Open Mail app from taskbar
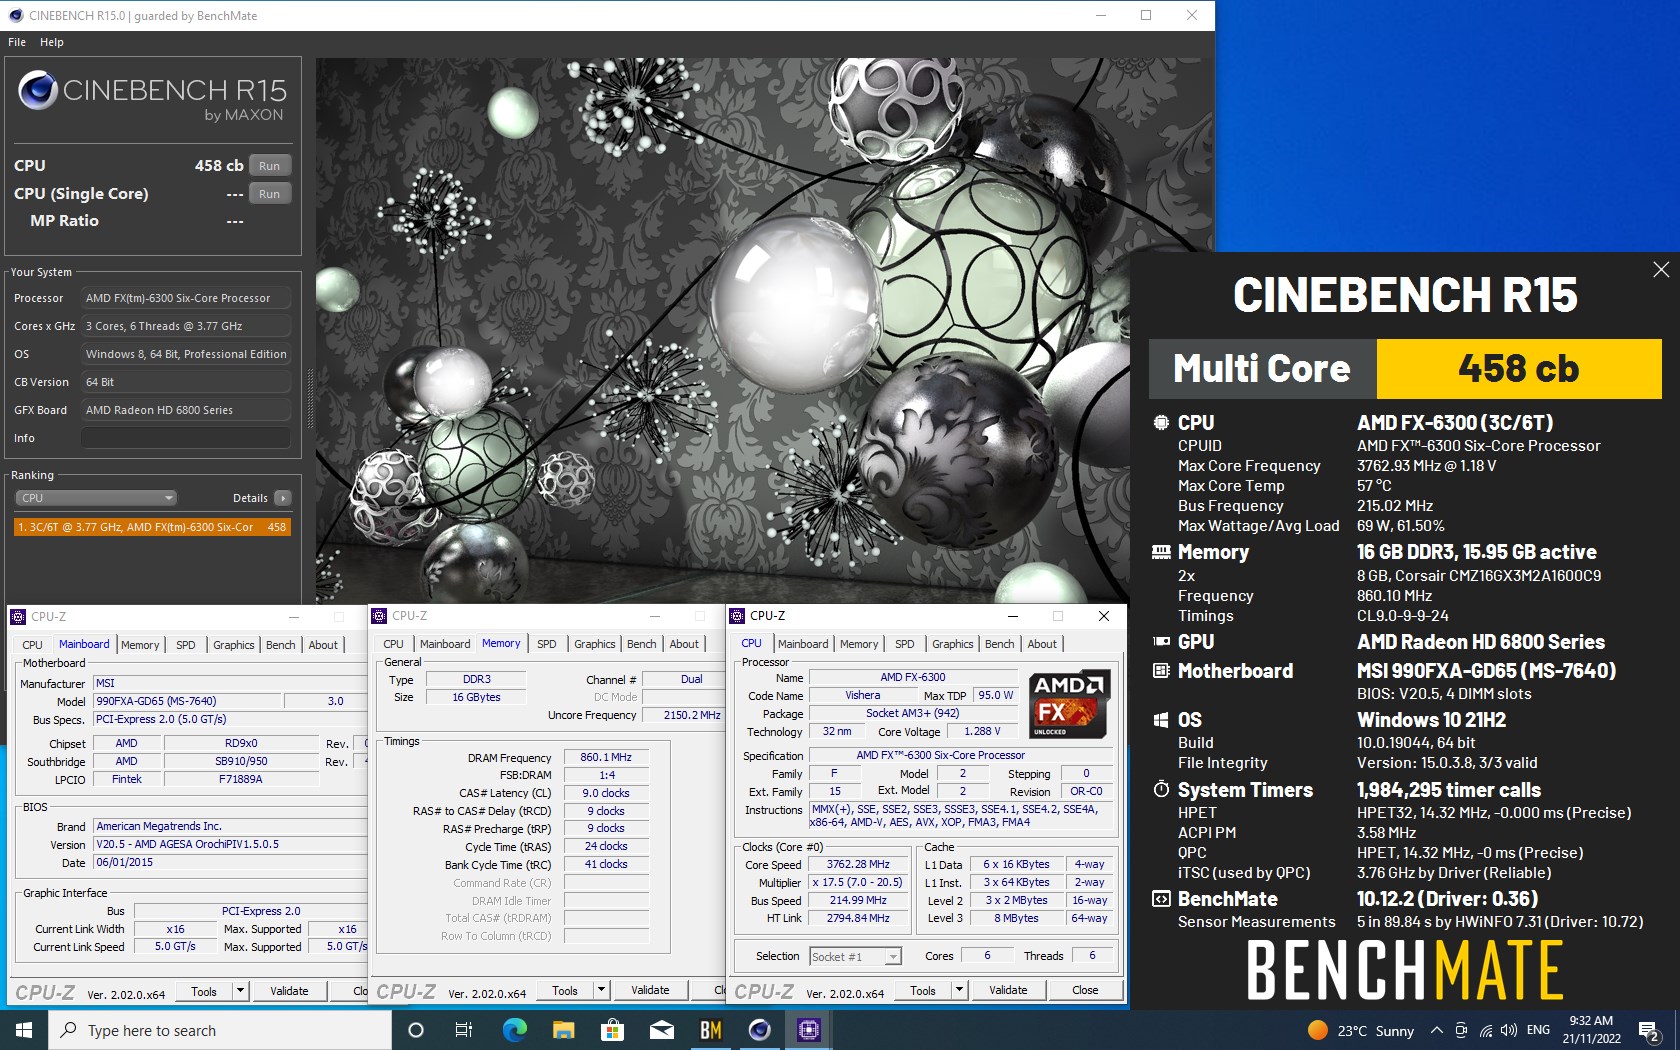The image size is (1680, 1050). 661,1030
